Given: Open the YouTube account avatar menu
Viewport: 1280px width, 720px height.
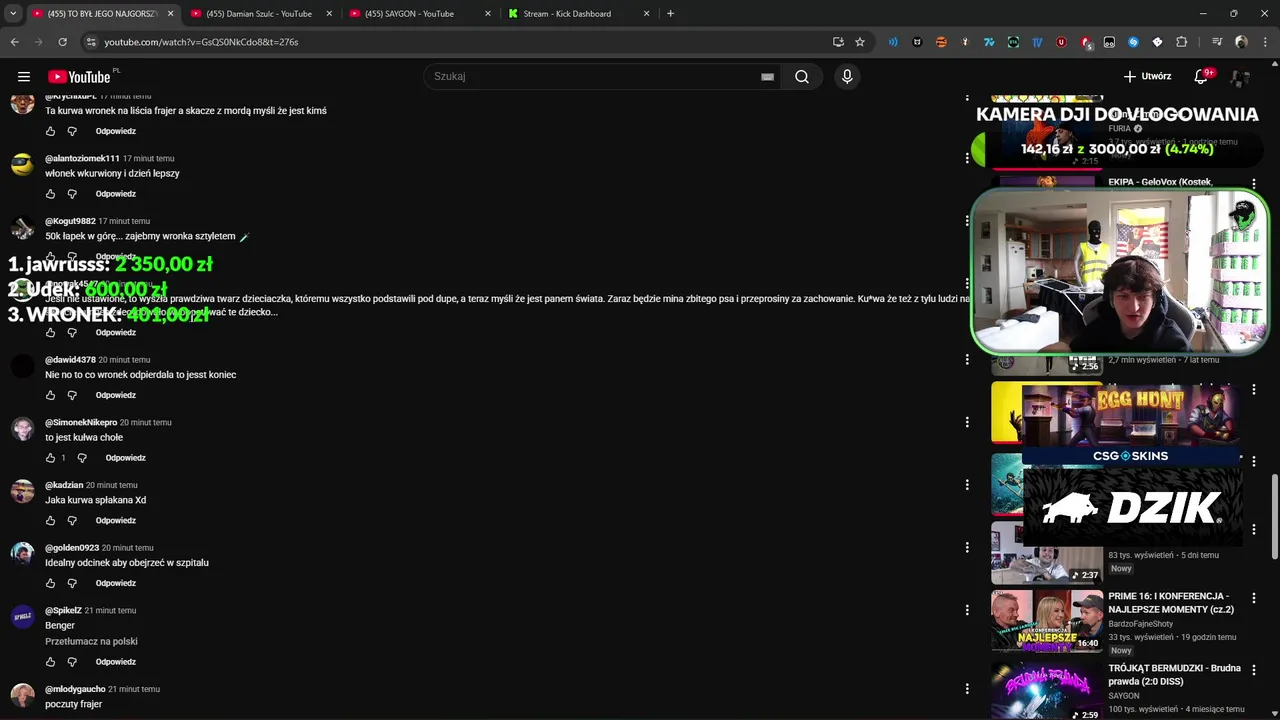Looking at the screenshot, I should point(1240,77).
